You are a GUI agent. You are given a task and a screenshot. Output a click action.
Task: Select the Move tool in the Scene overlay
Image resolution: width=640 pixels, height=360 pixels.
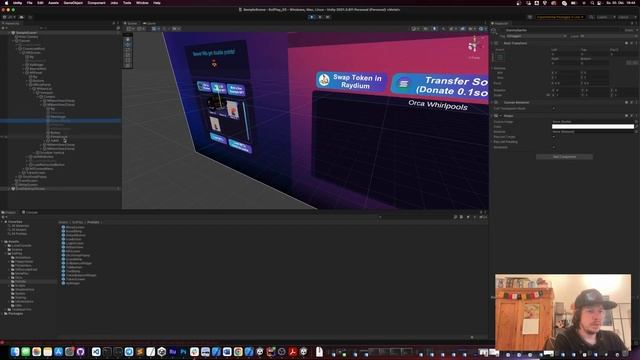(x=128, y=45)
